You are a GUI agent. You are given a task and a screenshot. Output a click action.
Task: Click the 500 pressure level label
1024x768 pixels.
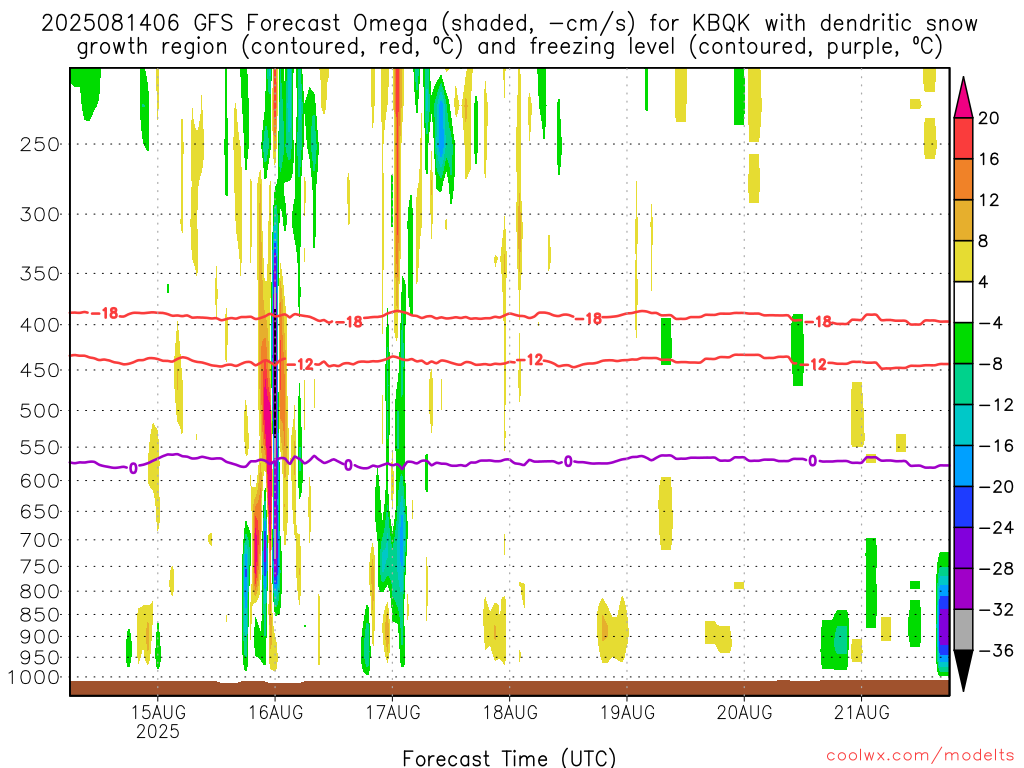[x=40, y=411]
